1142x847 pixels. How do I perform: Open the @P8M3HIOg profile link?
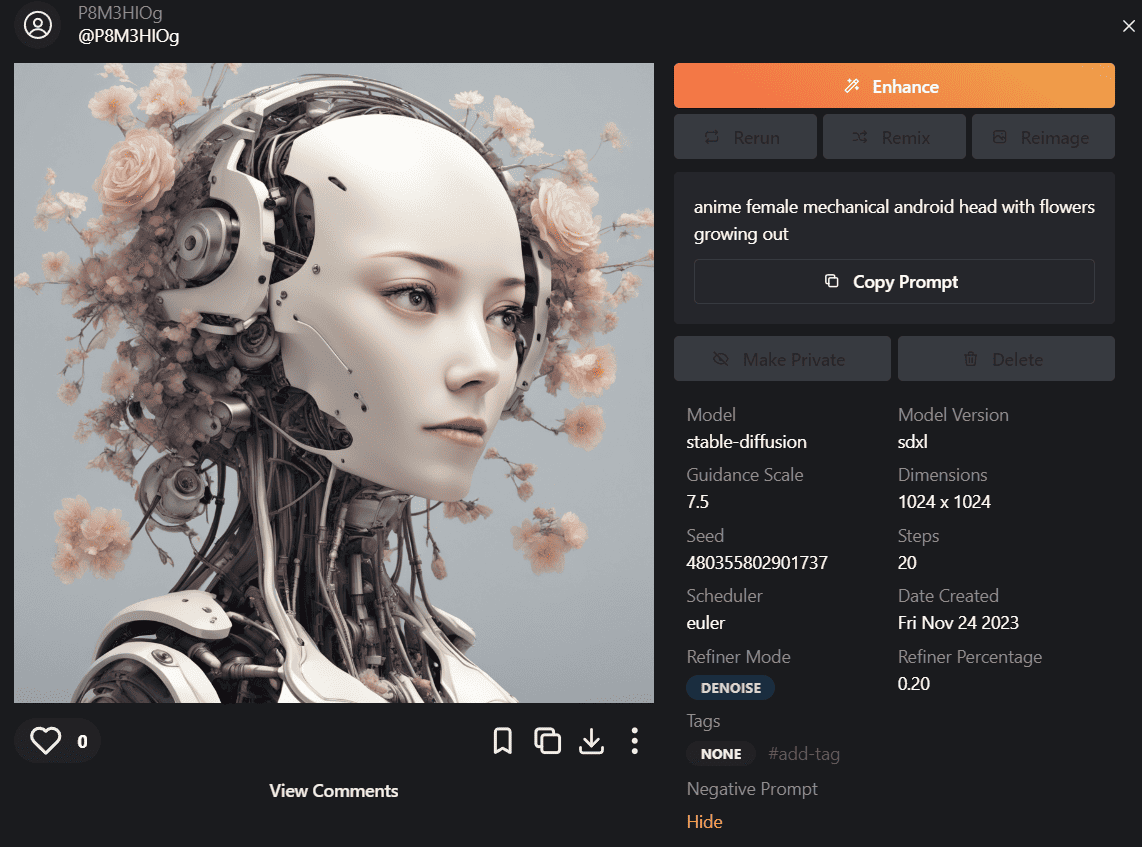129,37
